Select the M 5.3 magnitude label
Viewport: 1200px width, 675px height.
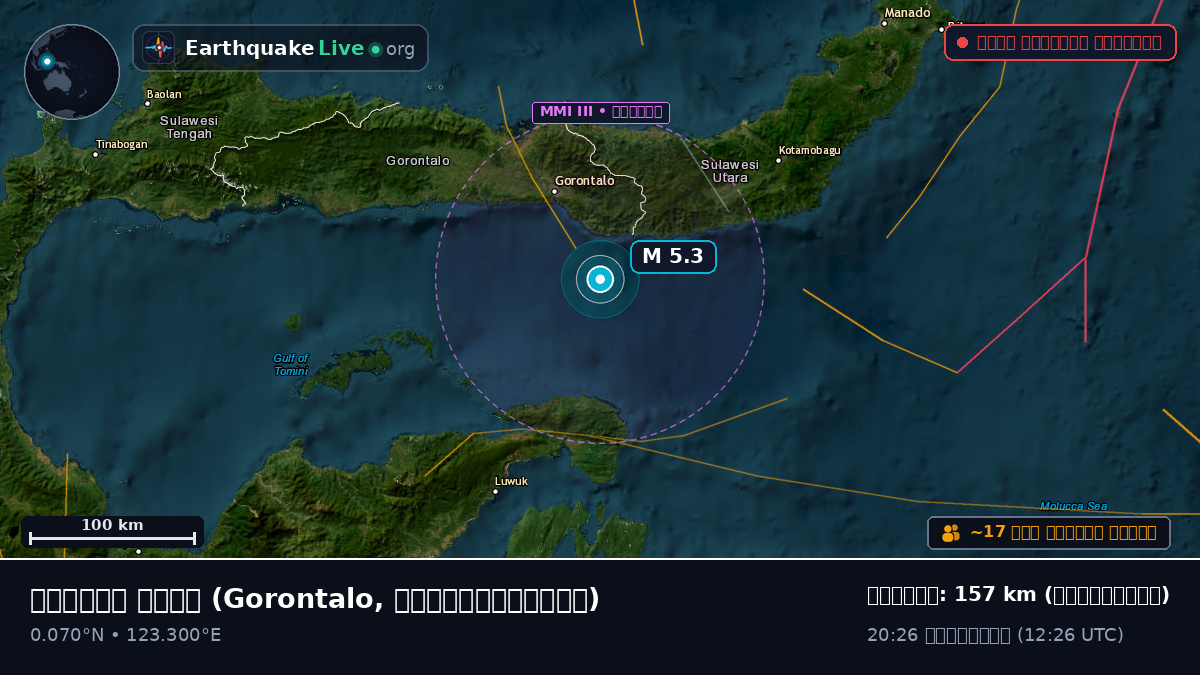tap(673, 257)
